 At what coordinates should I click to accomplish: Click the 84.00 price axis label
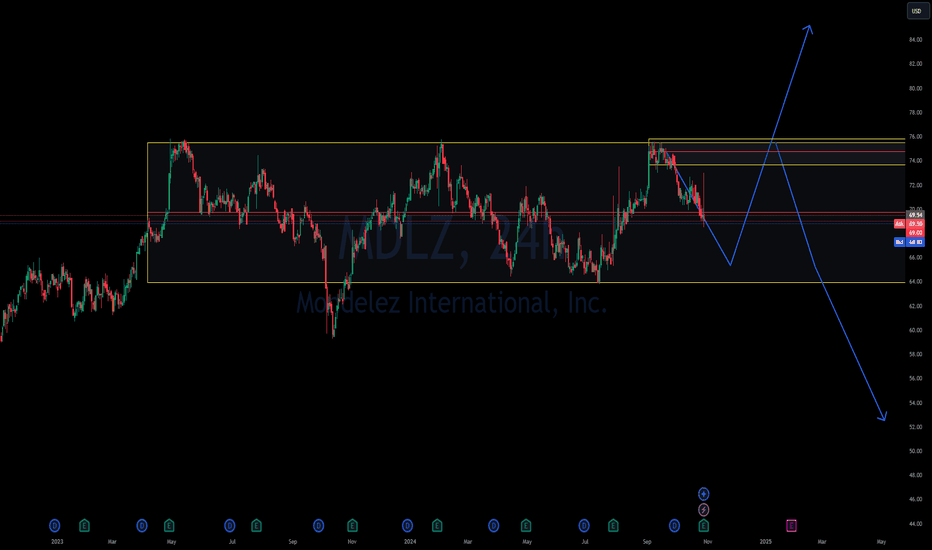915,40
